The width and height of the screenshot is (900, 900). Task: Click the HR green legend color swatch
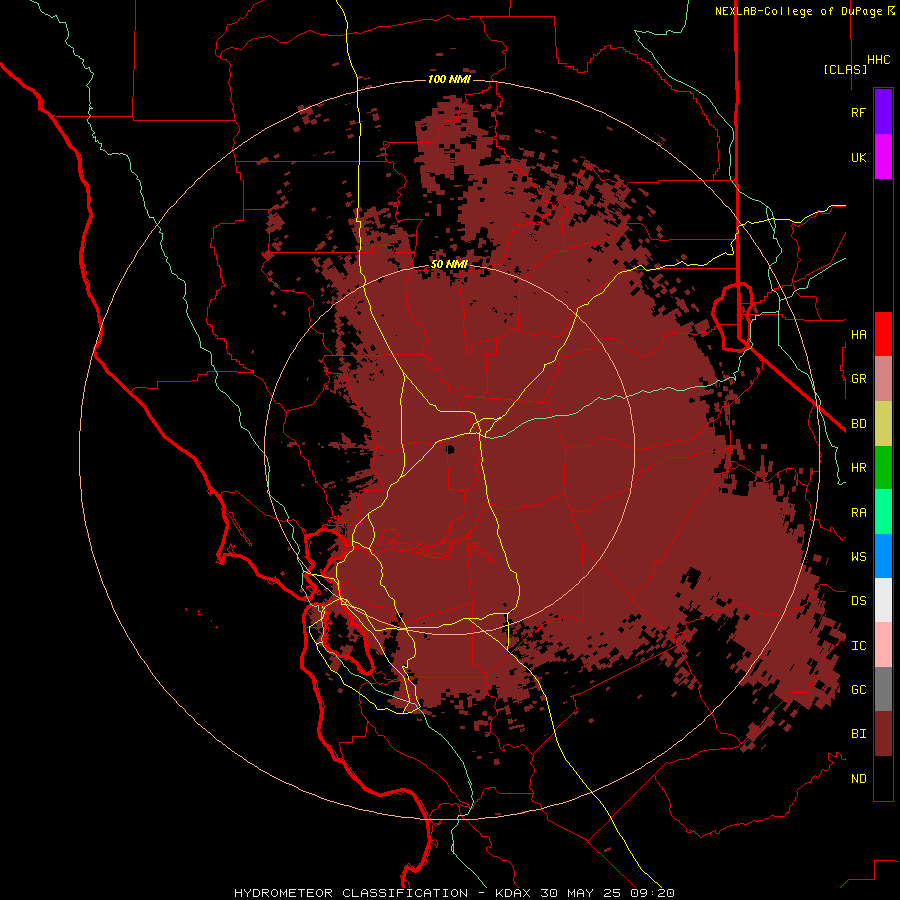click(x=883, y=467)
